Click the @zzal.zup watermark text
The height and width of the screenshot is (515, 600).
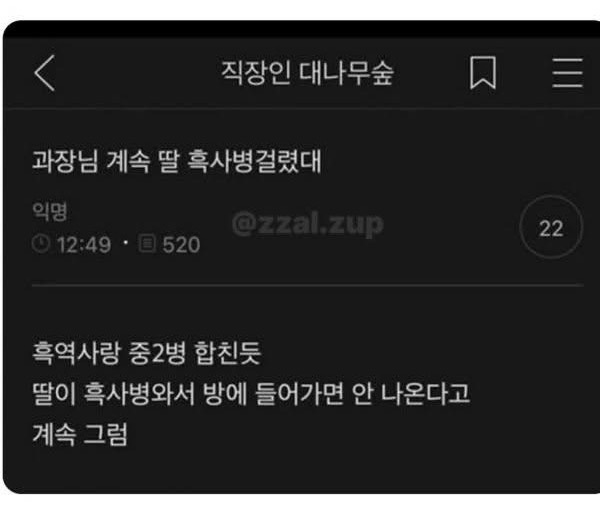pyautogui.click(x=307, y=225)
